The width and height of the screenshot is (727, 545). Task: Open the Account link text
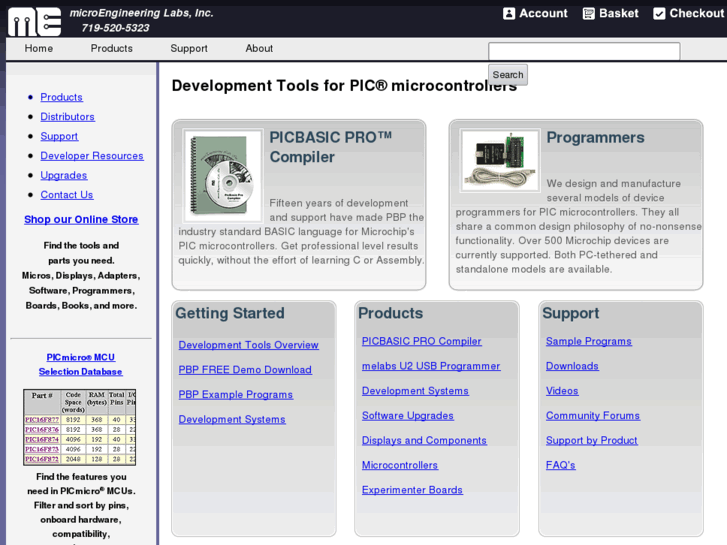543,13
